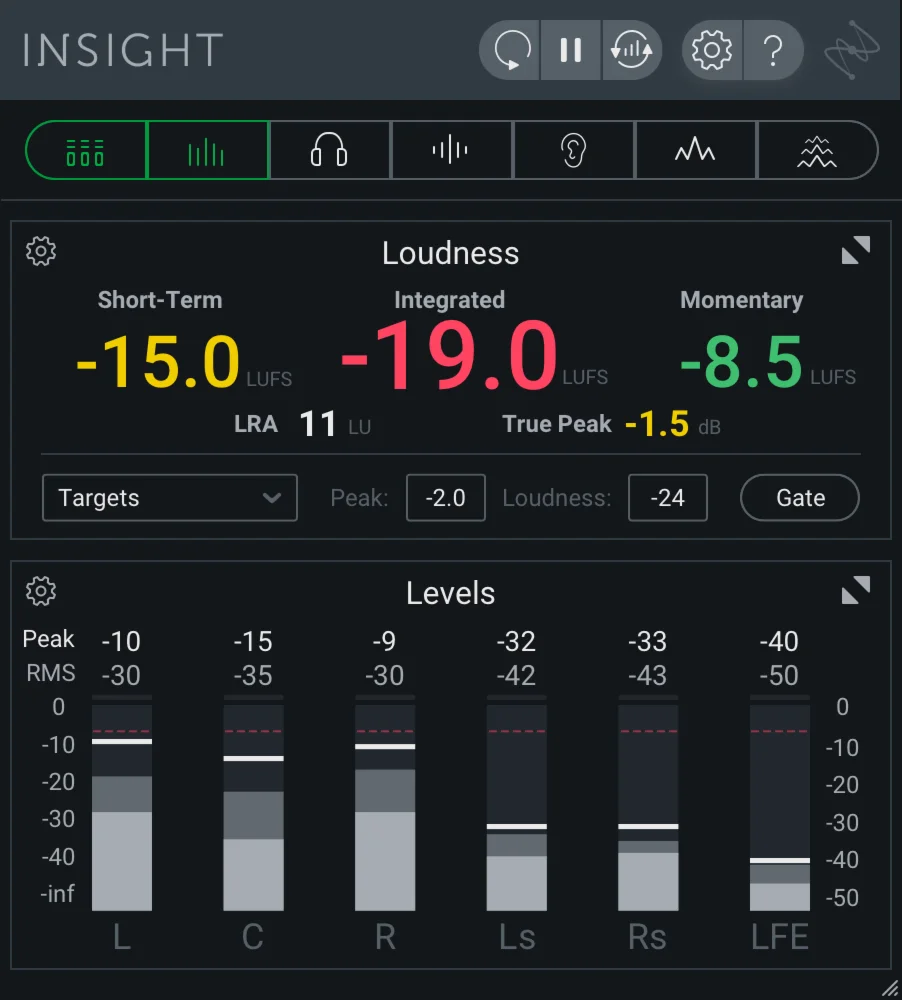Open the Levels panel settings gear
Viewport: 902px width, 1000px height.
coord(41,591)
